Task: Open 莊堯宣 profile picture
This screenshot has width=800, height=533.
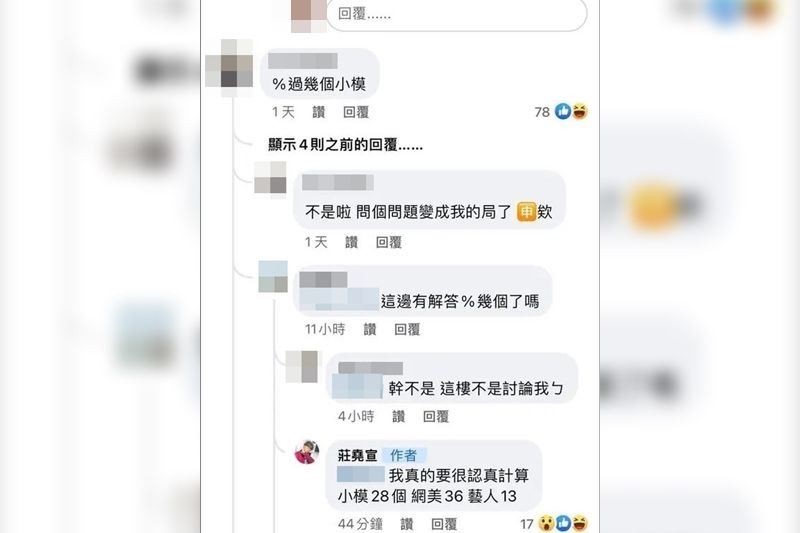Action: click(x=307, y=452)
